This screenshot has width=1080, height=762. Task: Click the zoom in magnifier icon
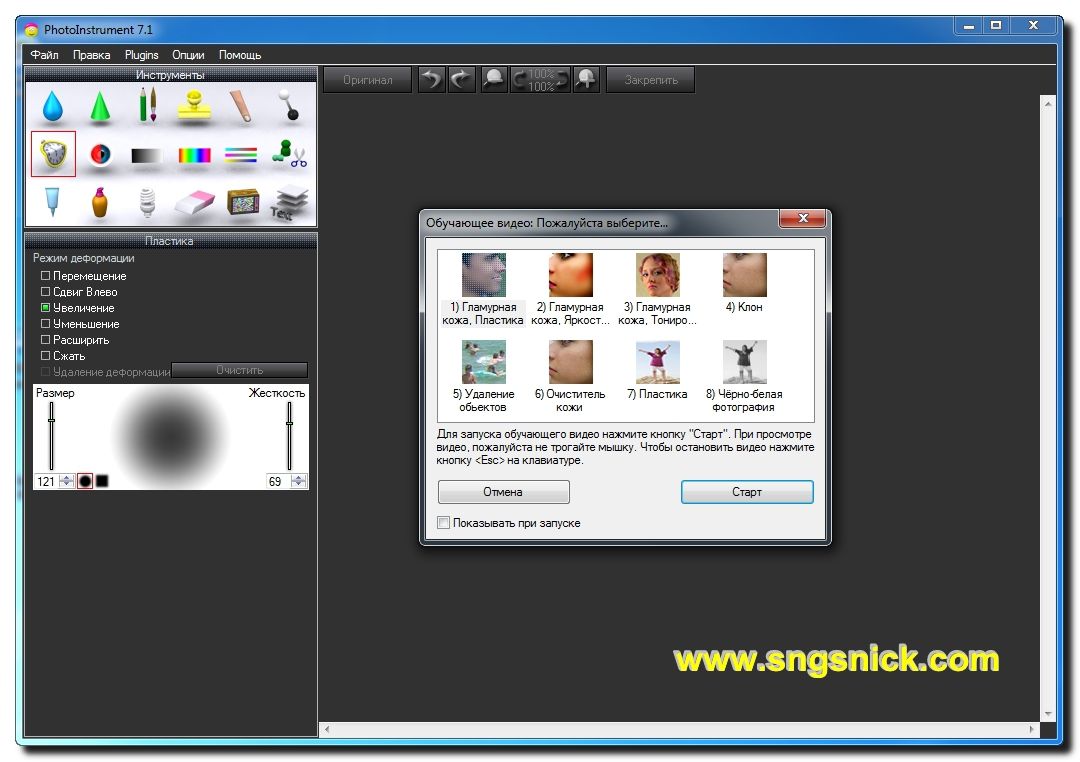[586, 80]
